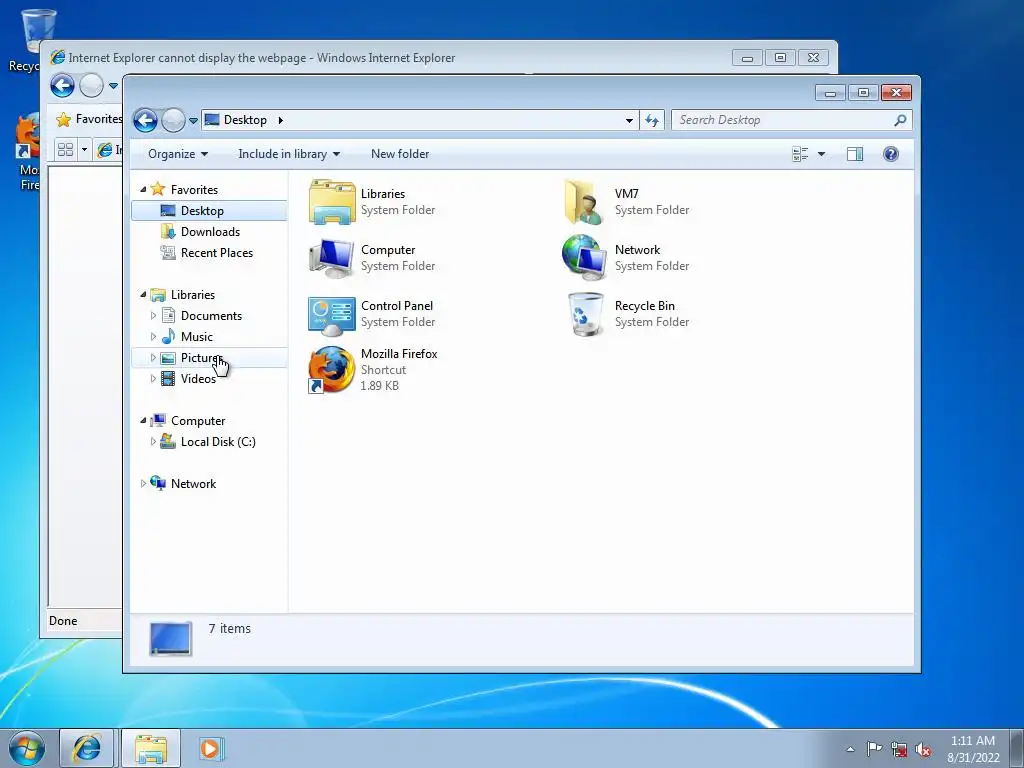
Task: Click Quick Tabs icon in Internet Explorer
Action: [65, 150]
